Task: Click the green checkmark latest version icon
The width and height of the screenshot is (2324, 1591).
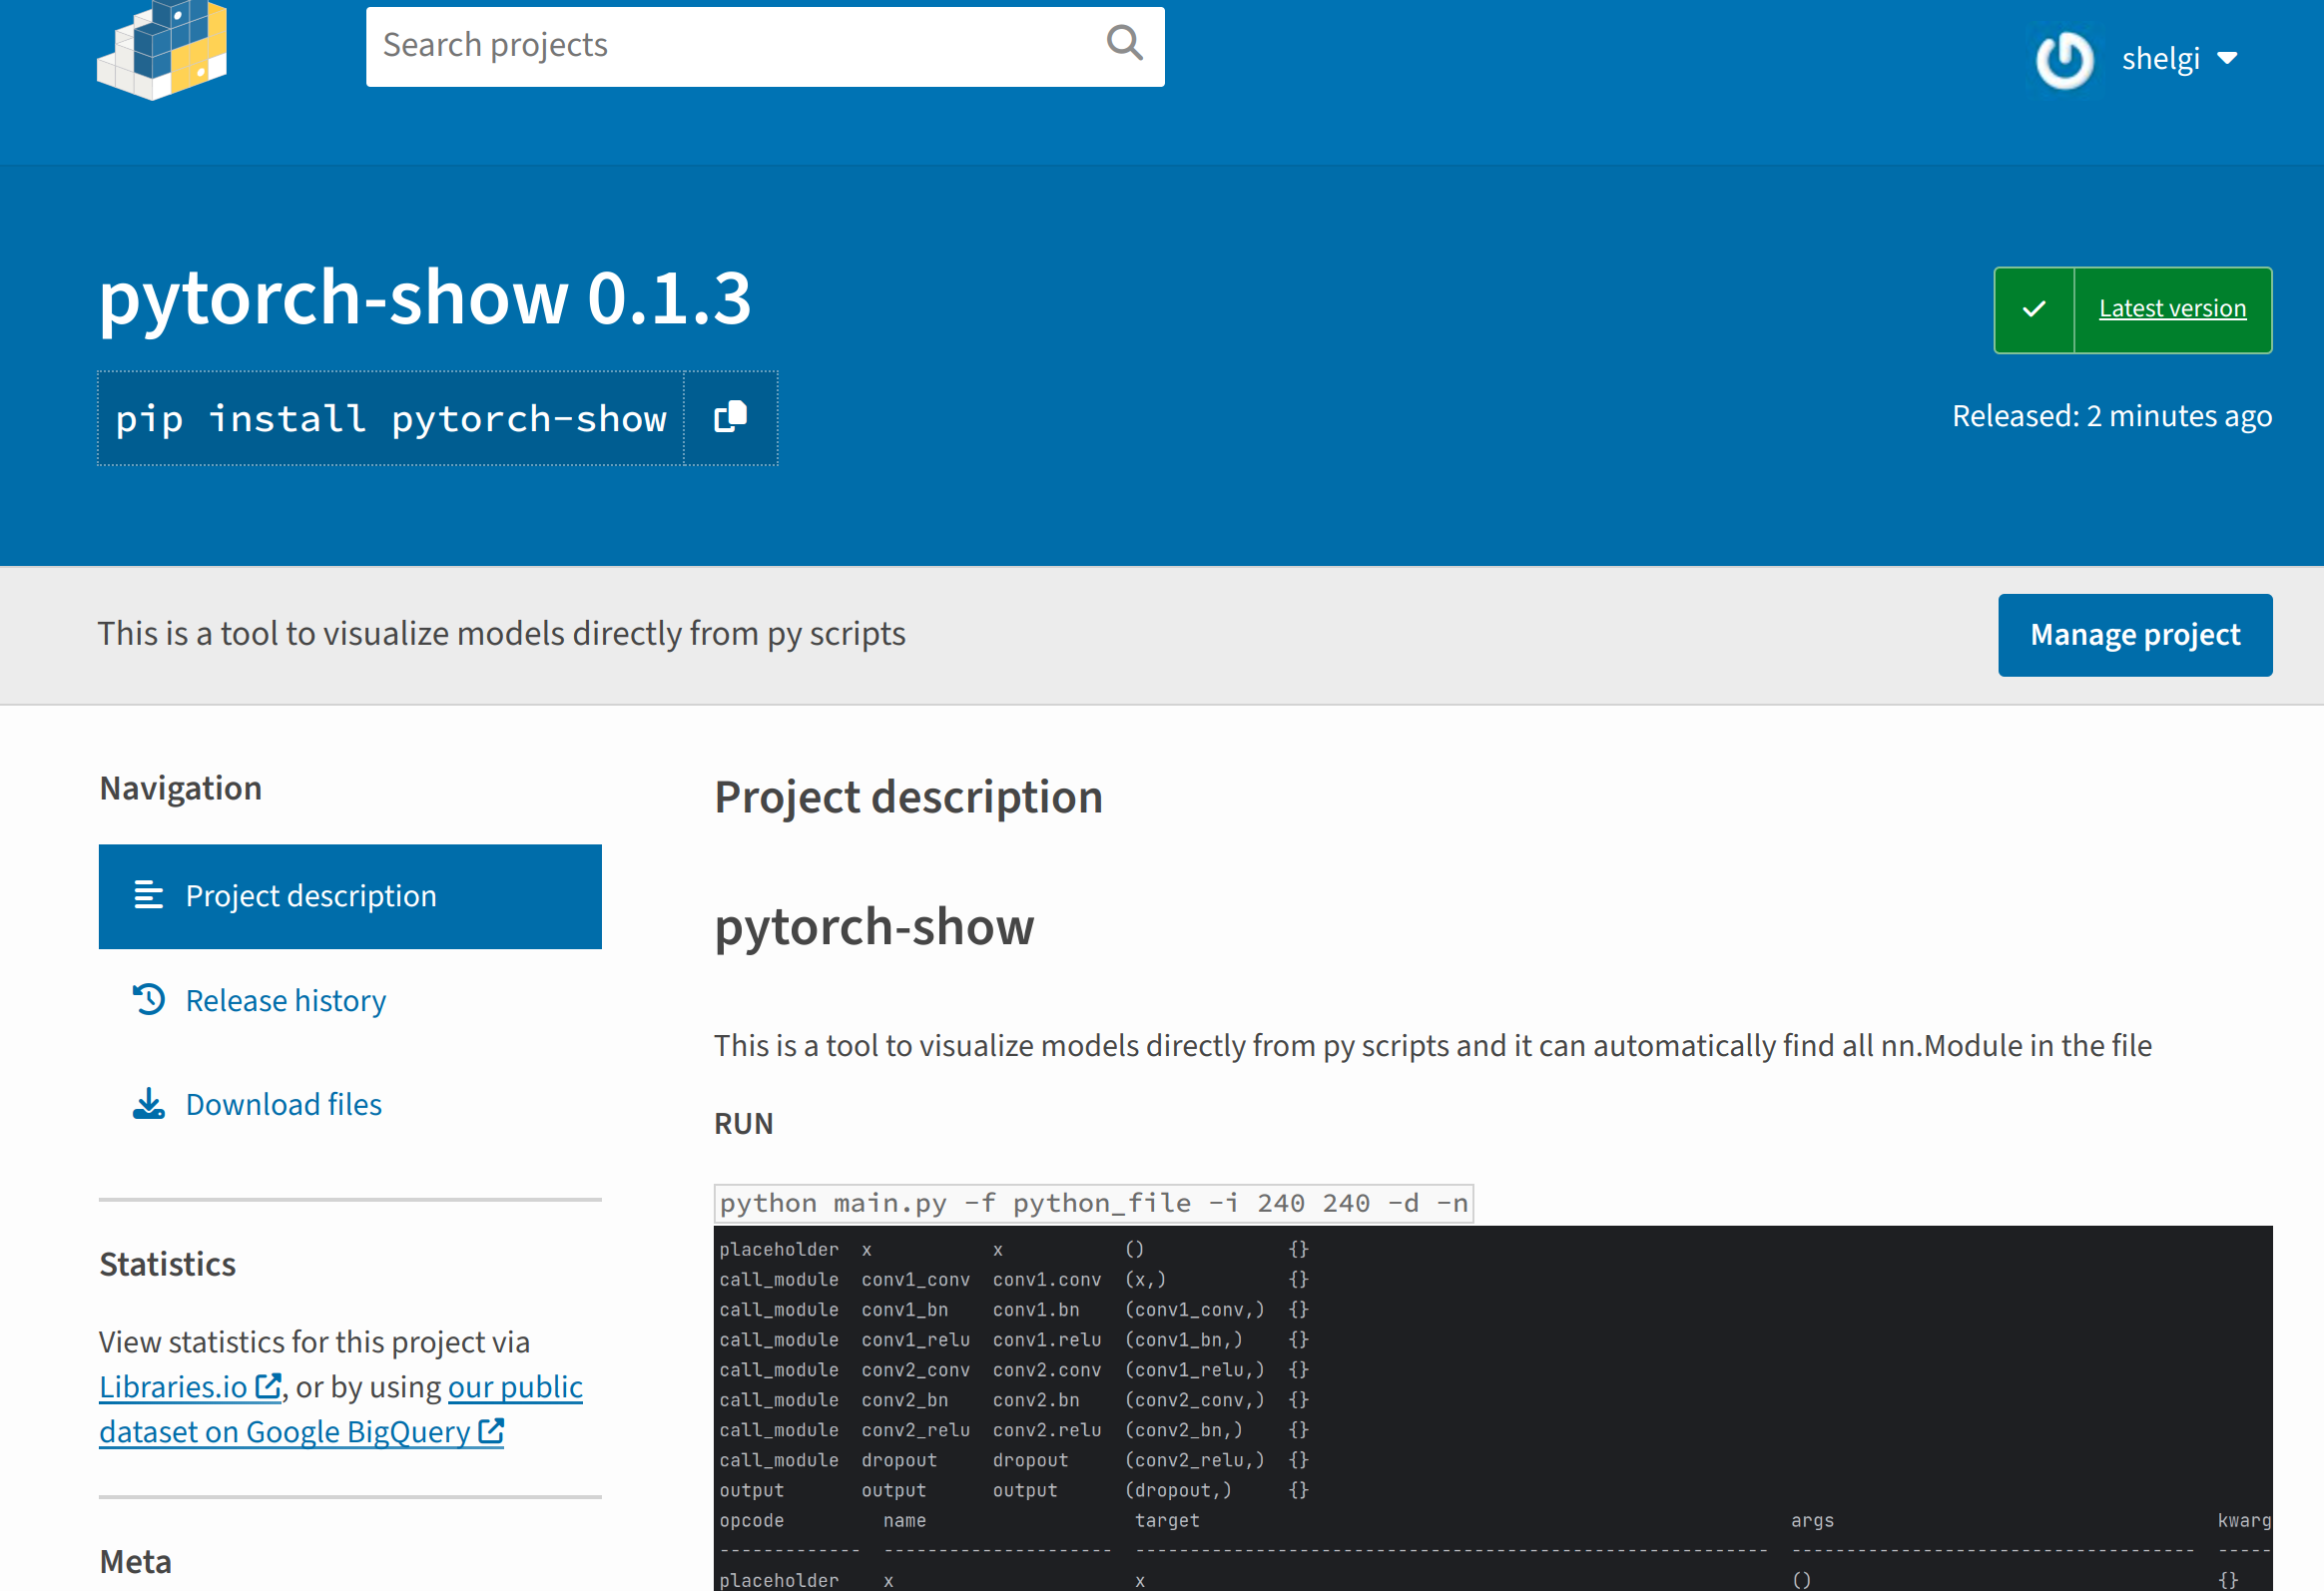Action: (2034, 310)
